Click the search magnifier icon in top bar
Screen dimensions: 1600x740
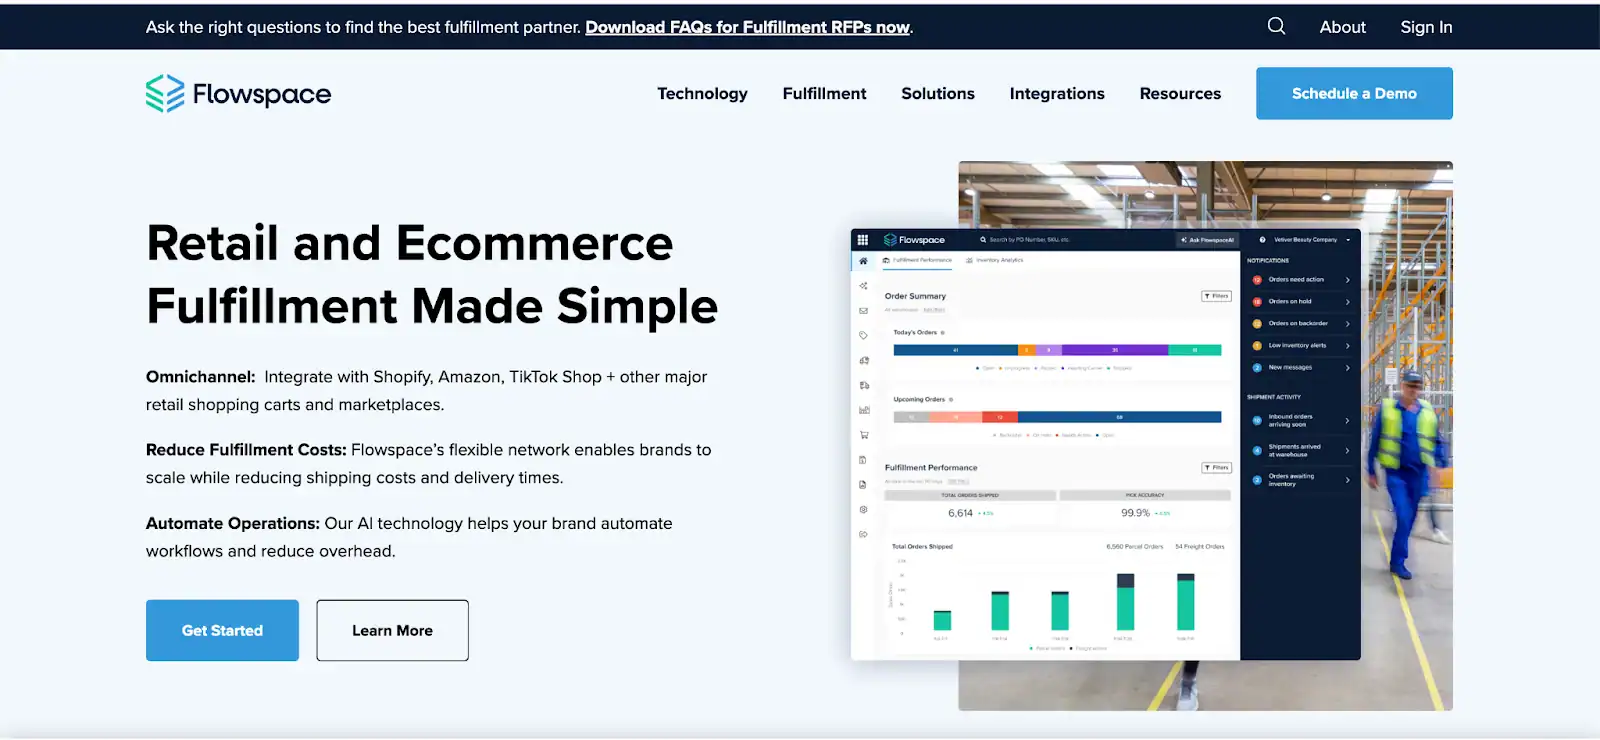(1276, 26)
